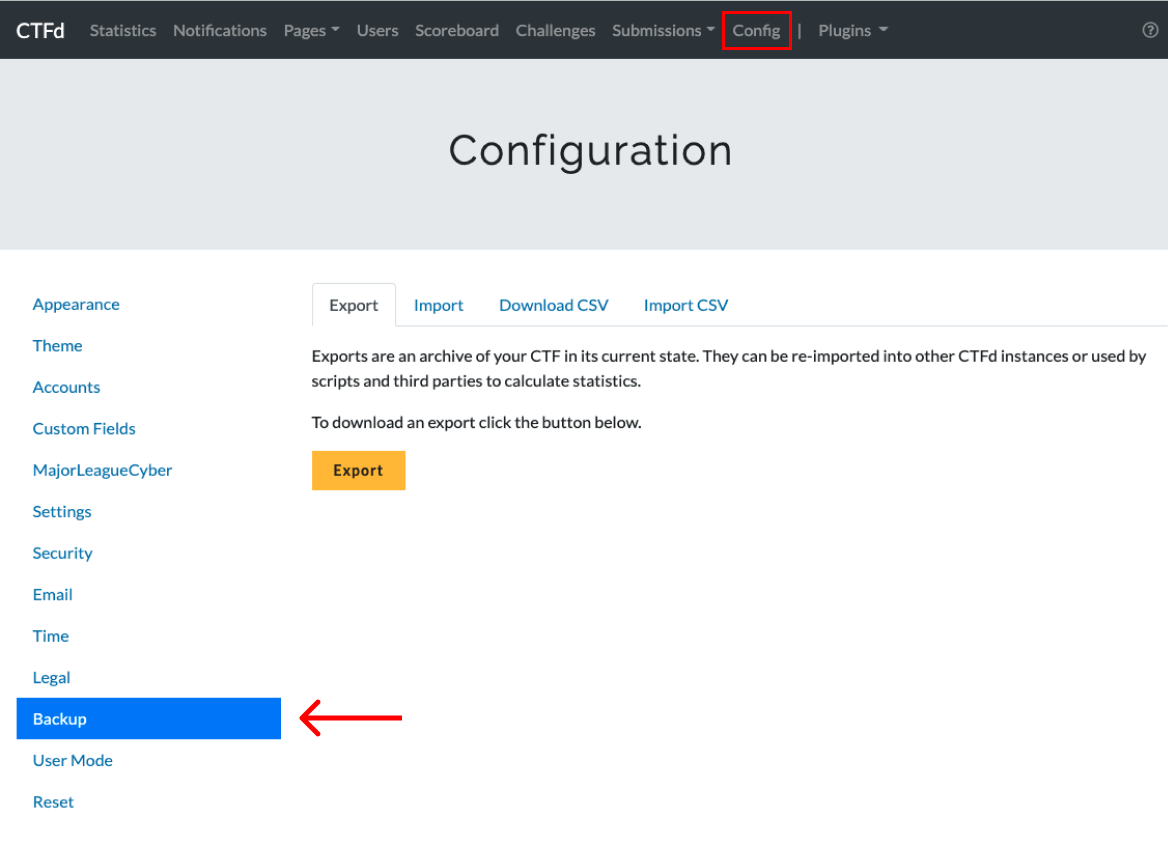Click the CTFd brand logo
Viewport: 1168px width, 855px height.
40,30
